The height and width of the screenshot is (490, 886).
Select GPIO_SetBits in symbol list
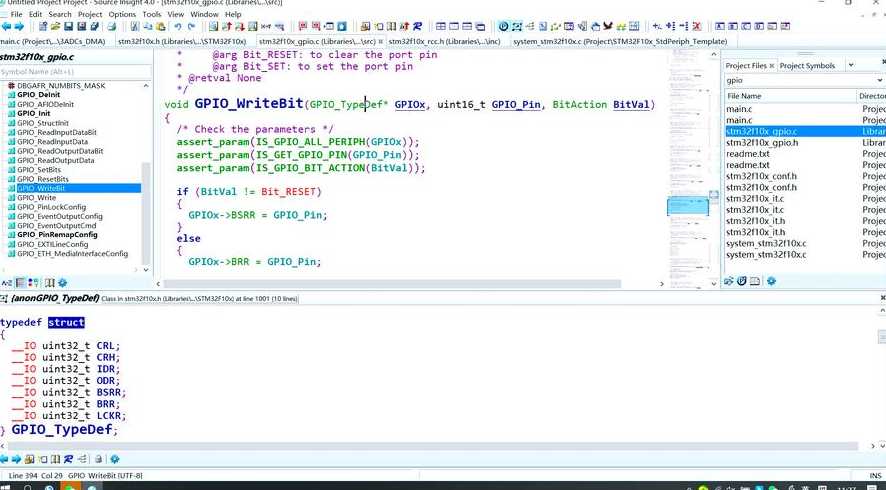tap(39, 170)
